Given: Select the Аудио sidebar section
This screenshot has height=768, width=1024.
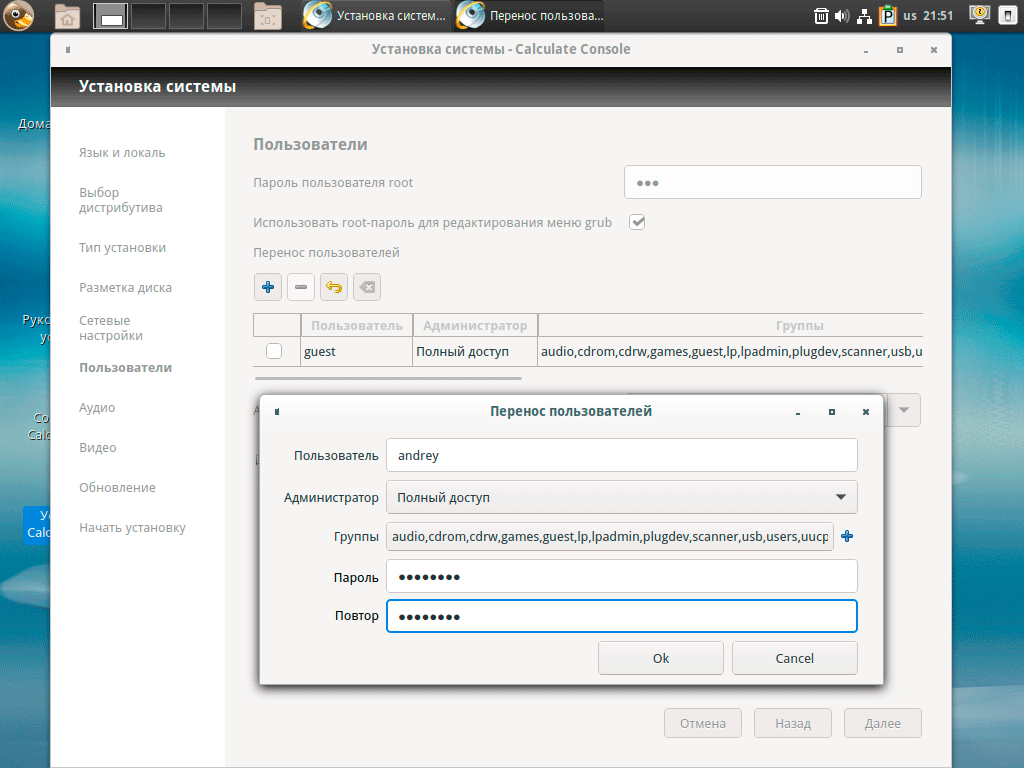Looking at the screenshot, I should coord(97,408).
